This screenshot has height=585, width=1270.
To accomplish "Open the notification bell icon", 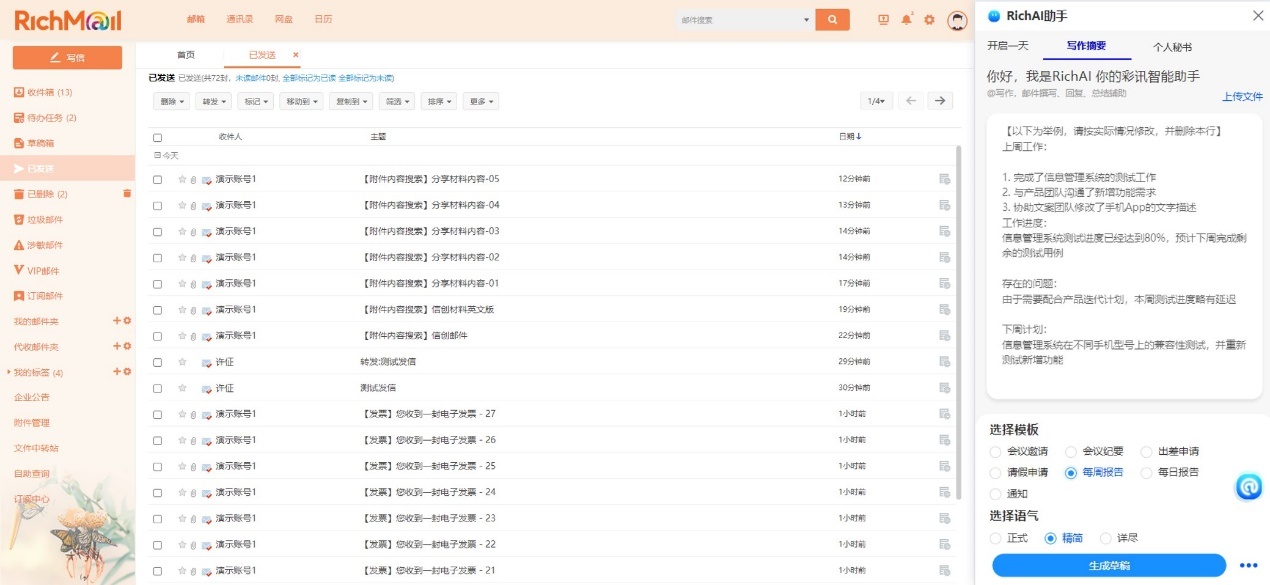I will click(x=906, y=20).
